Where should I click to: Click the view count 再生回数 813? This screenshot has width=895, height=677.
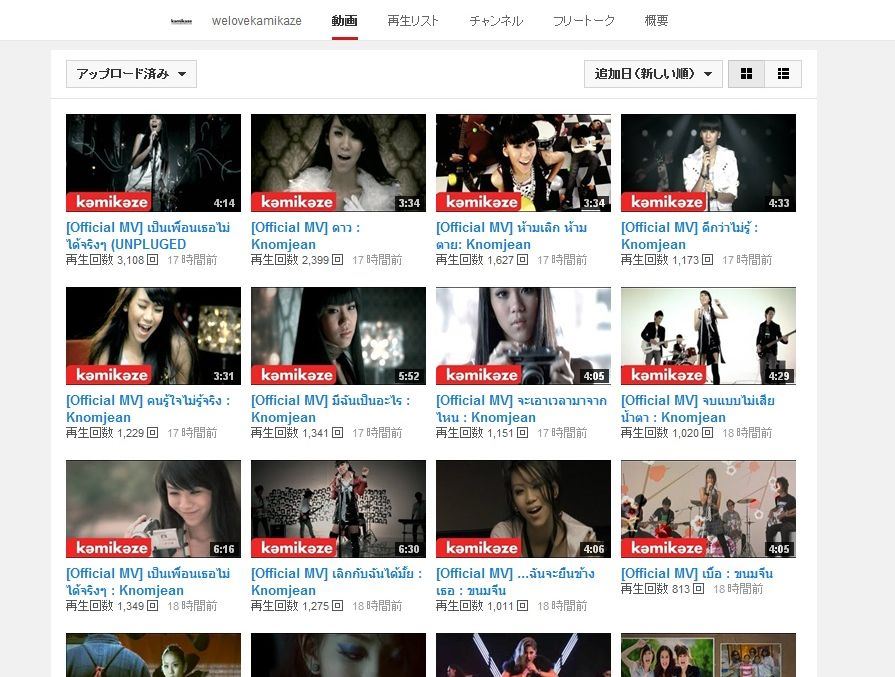(x=662, y=589)
